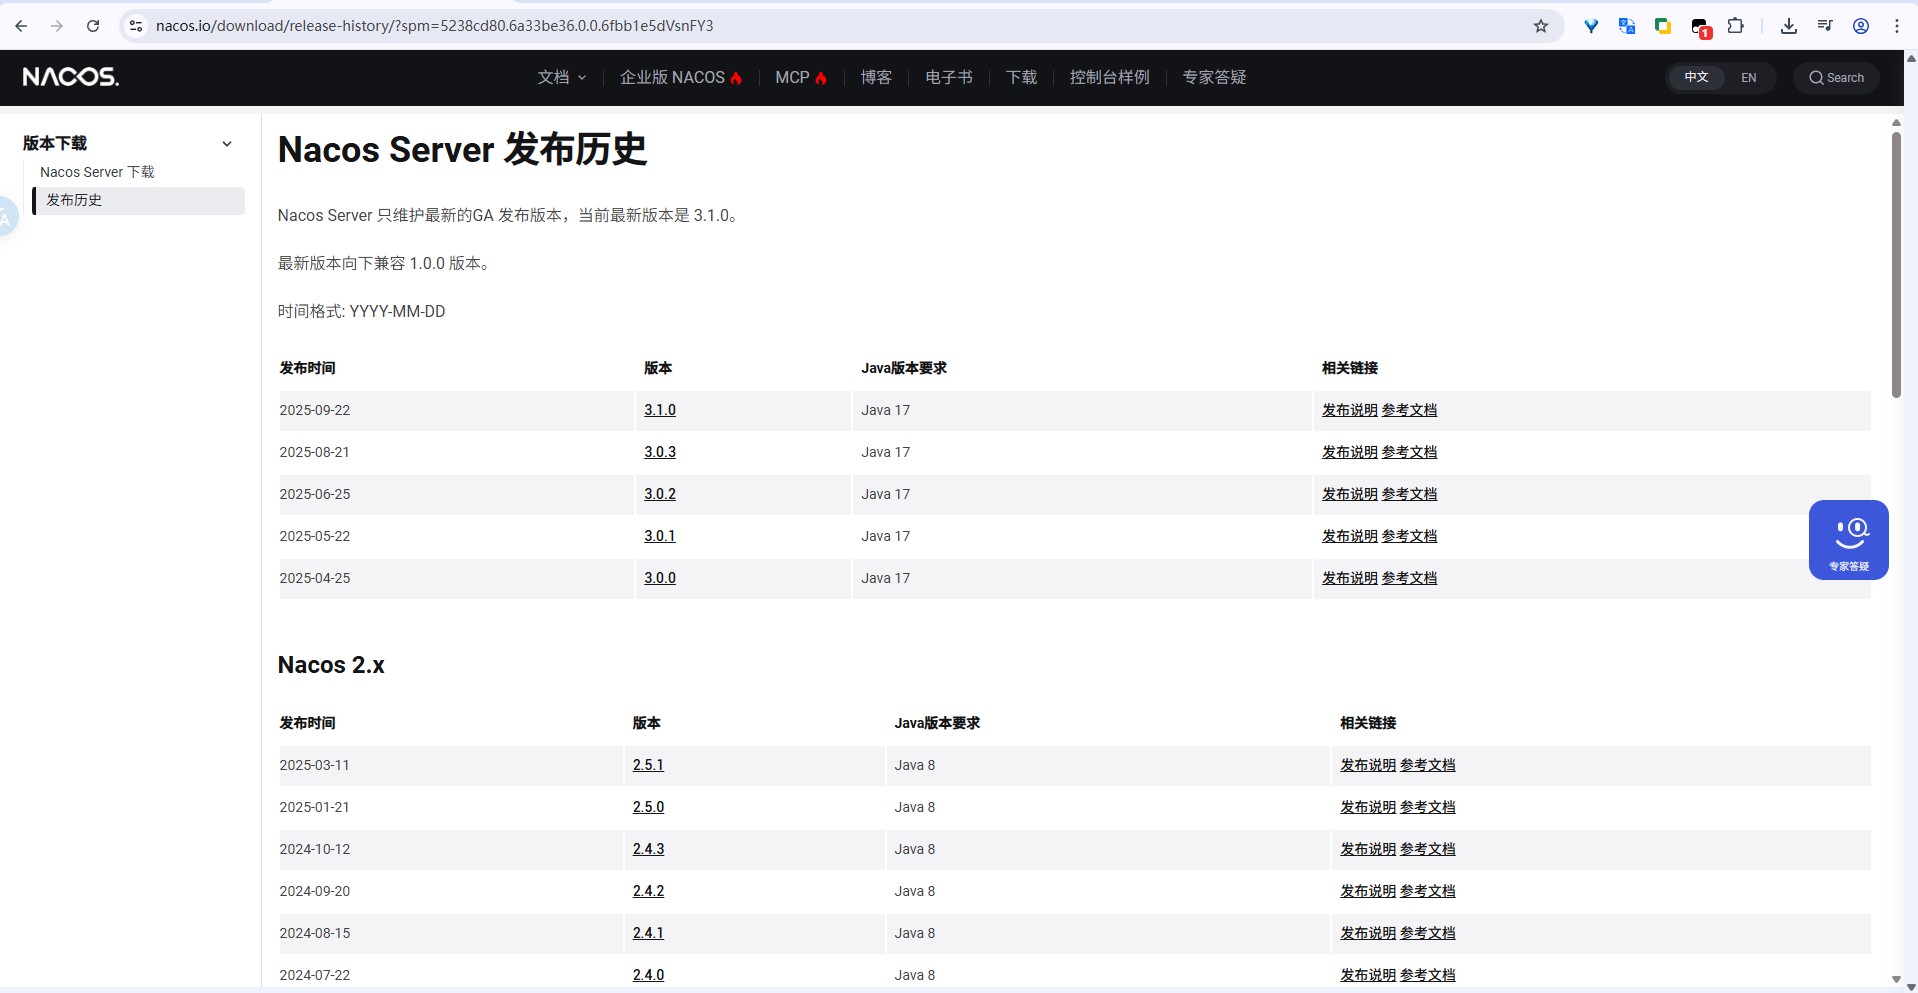Select Nacos Server 下载 in sidebar
1918x993 pixels.
97,172
